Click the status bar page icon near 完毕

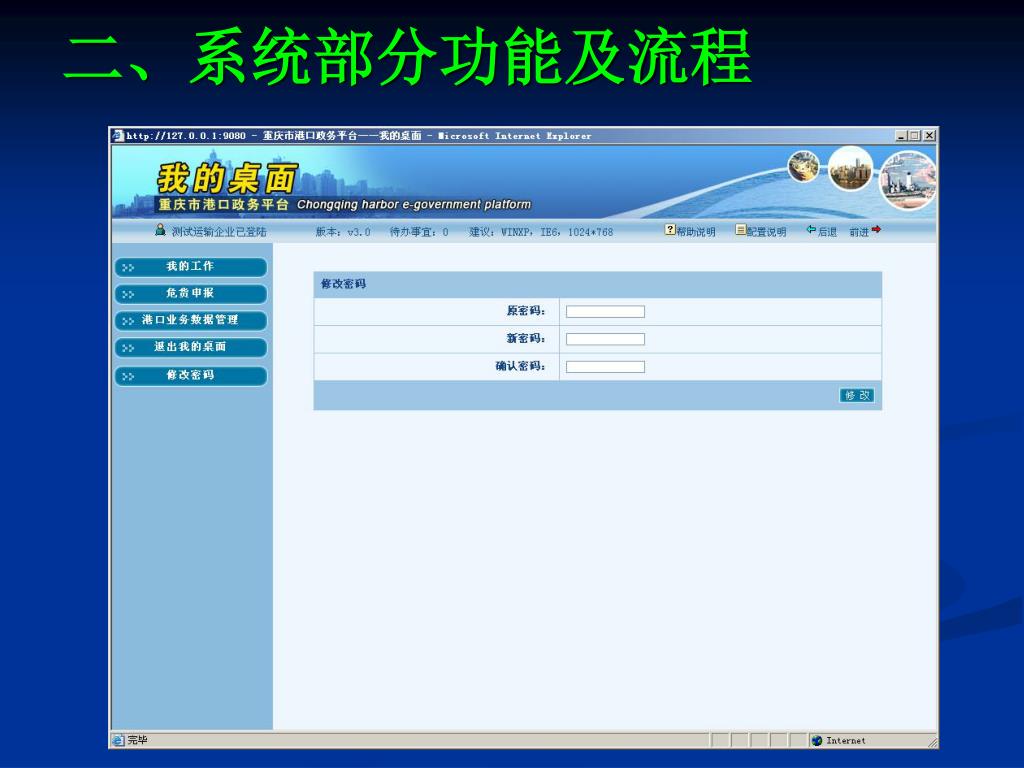[x=118, y=740]
